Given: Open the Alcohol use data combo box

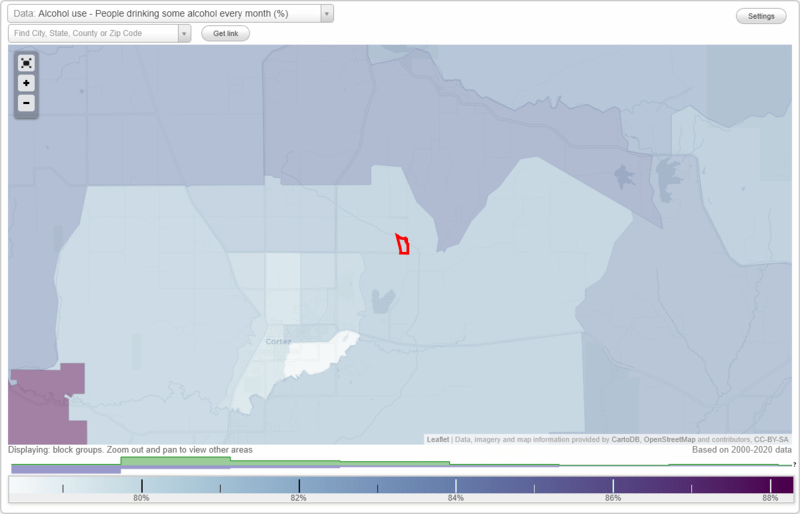Looking at the screenshot, I should pyautogui.click(x=170, y=14).
